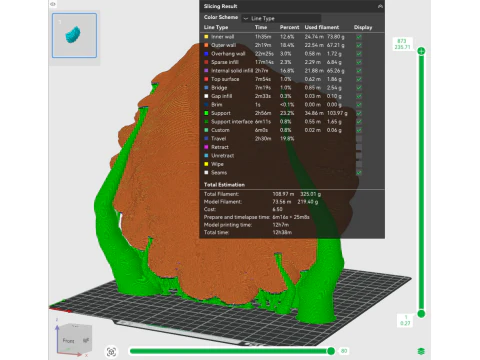The height and width of the screenshot is (360, 480).
Task: Toggle Custom display checkbox
Action: (x=359, y=130)
